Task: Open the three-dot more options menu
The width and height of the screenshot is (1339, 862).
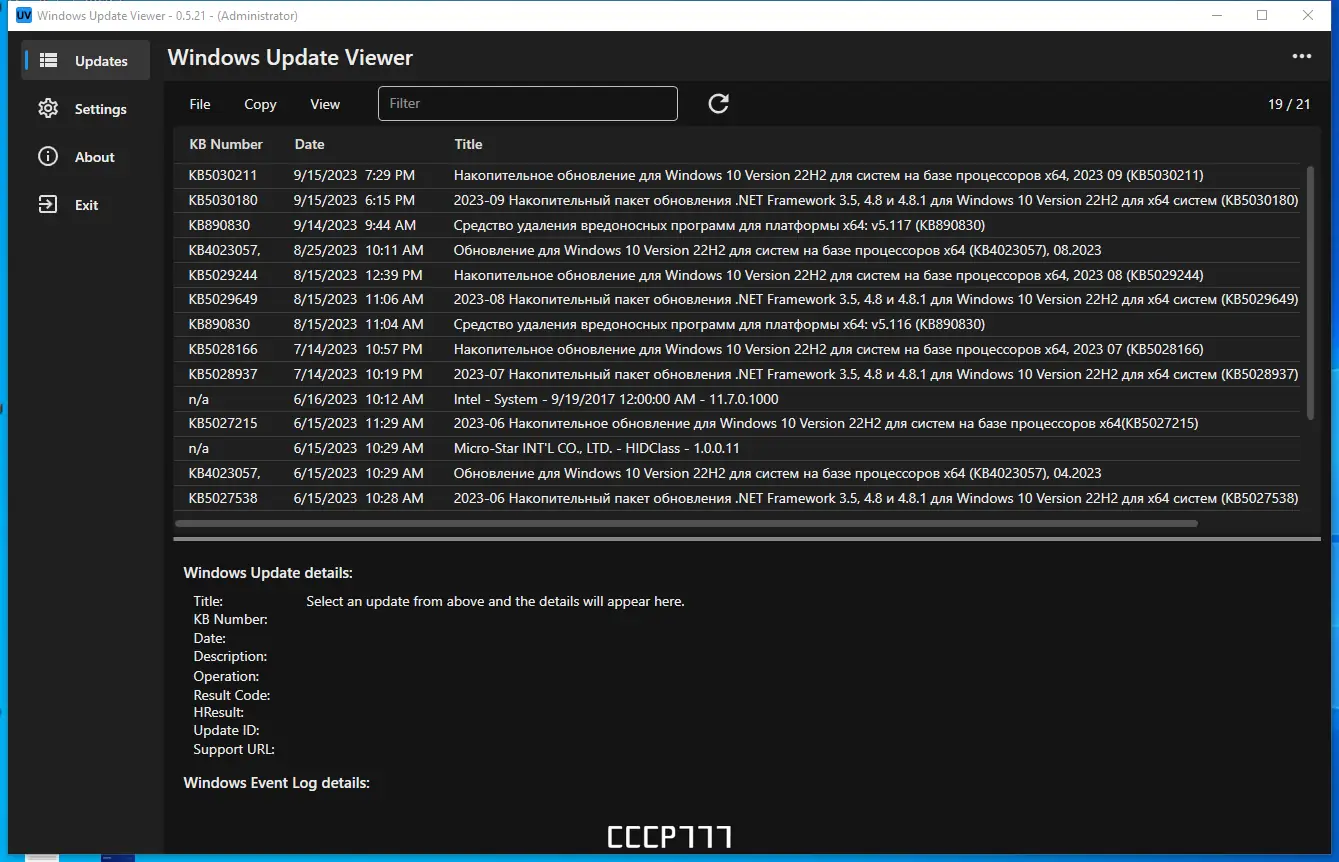Action: click(x=1302, y=57)
